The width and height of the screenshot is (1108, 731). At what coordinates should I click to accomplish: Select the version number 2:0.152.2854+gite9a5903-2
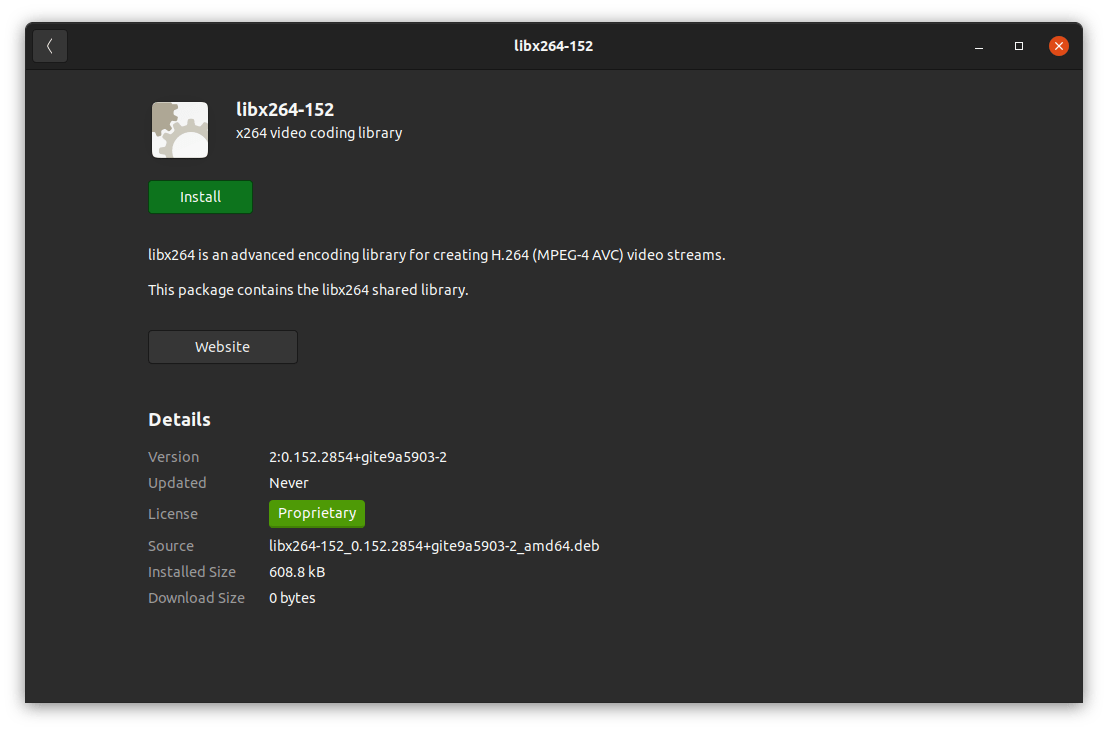358,457
